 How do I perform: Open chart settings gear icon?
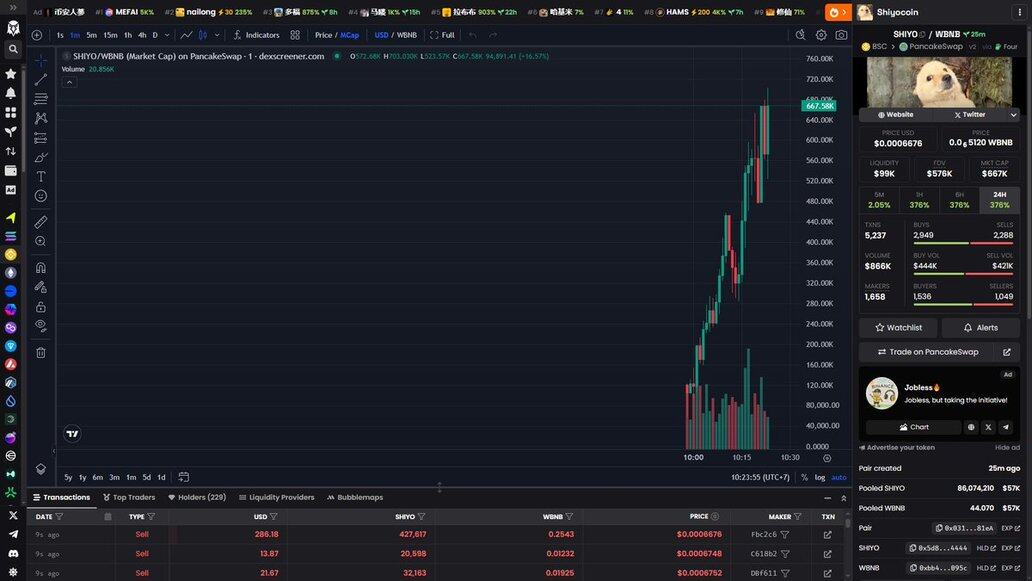[x=821, y=35]
